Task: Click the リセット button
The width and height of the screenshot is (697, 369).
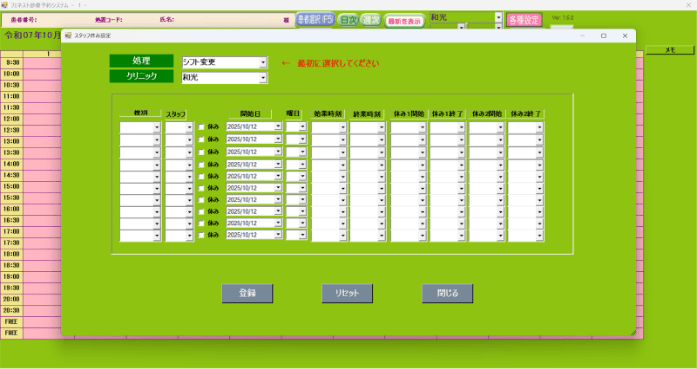Action: [347, 293]
